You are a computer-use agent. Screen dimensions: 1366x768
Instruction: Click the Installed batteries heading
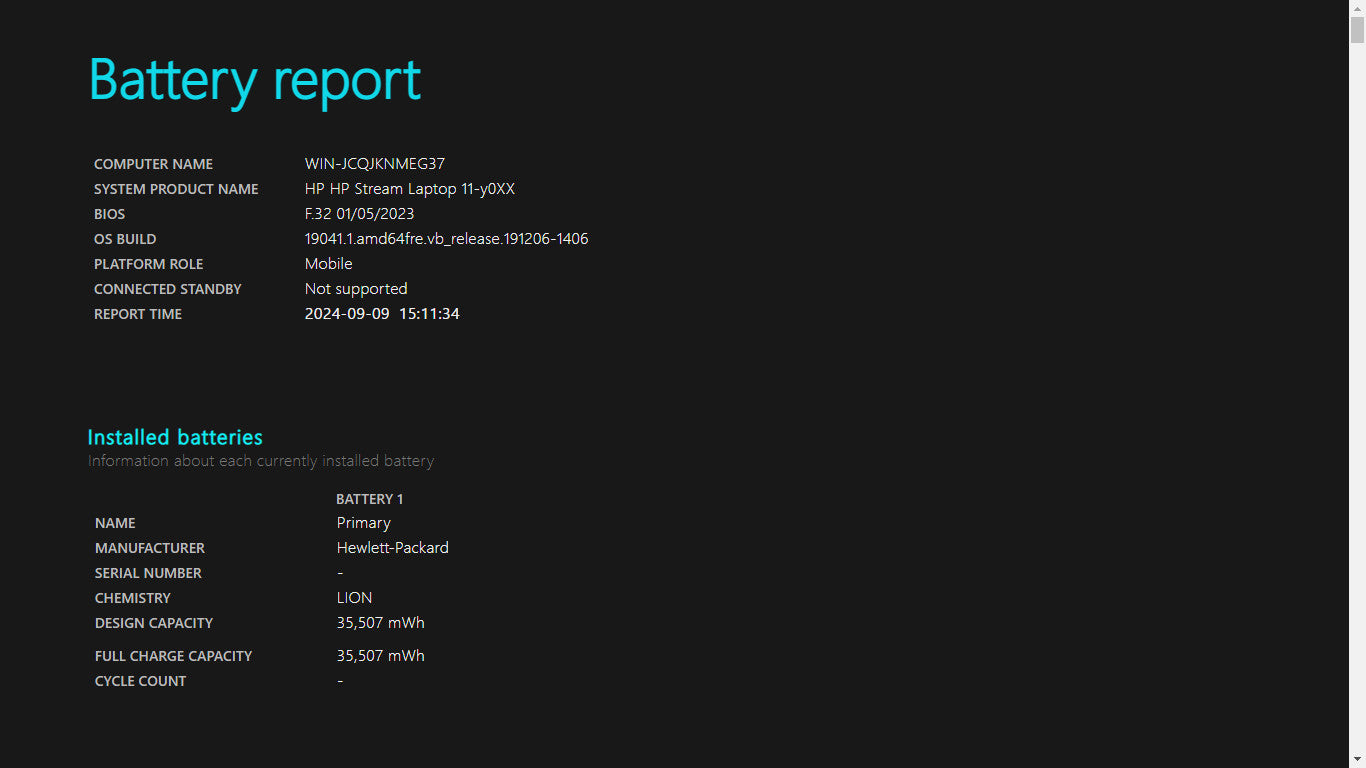(x=175, y=437)
